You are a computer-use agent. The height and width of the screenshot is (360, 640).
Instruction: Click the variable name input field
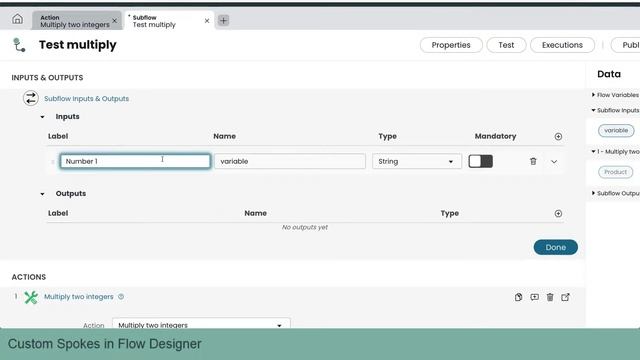tap(290, 161)
